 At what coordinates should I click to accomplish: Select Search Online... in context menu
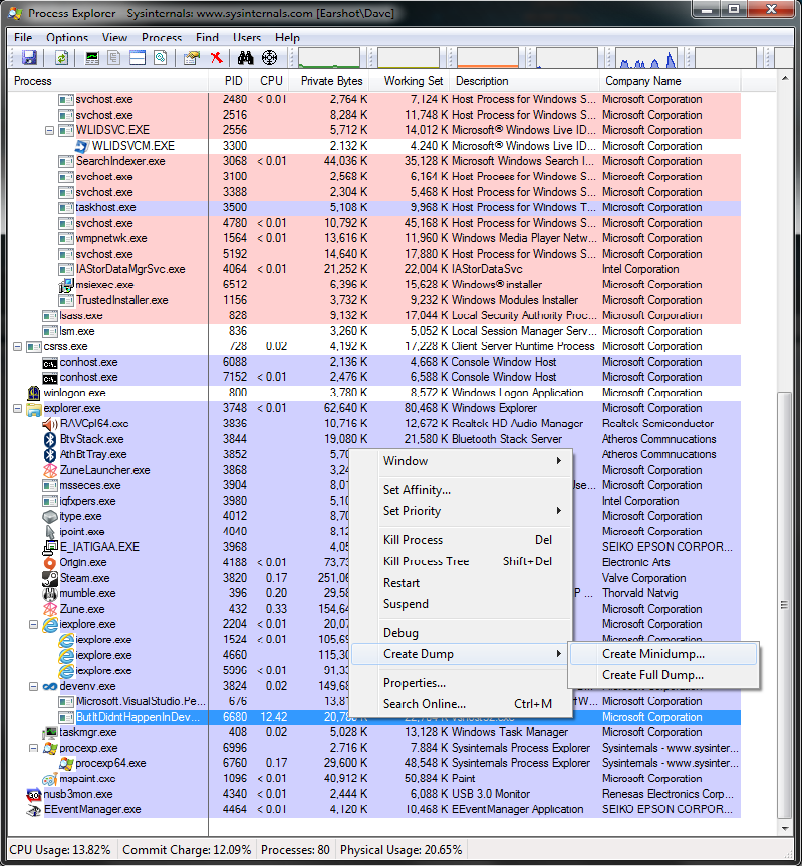coord(461,704)
